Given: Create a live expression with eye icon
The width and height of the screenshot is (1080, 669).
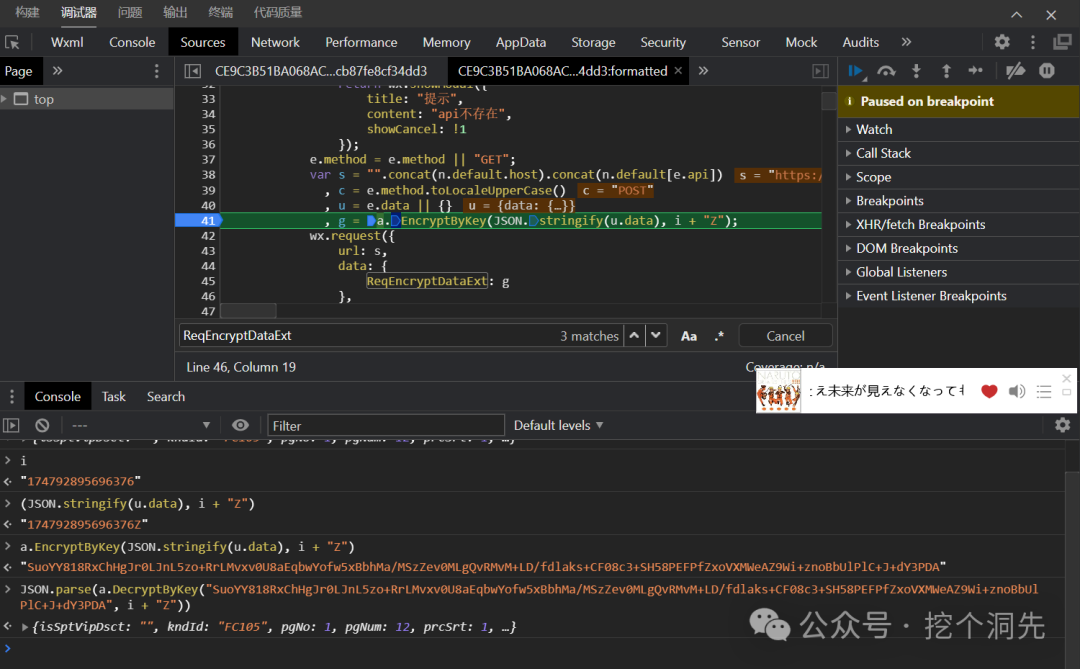Looking at the screenshot, I should (x=240, y=425).
